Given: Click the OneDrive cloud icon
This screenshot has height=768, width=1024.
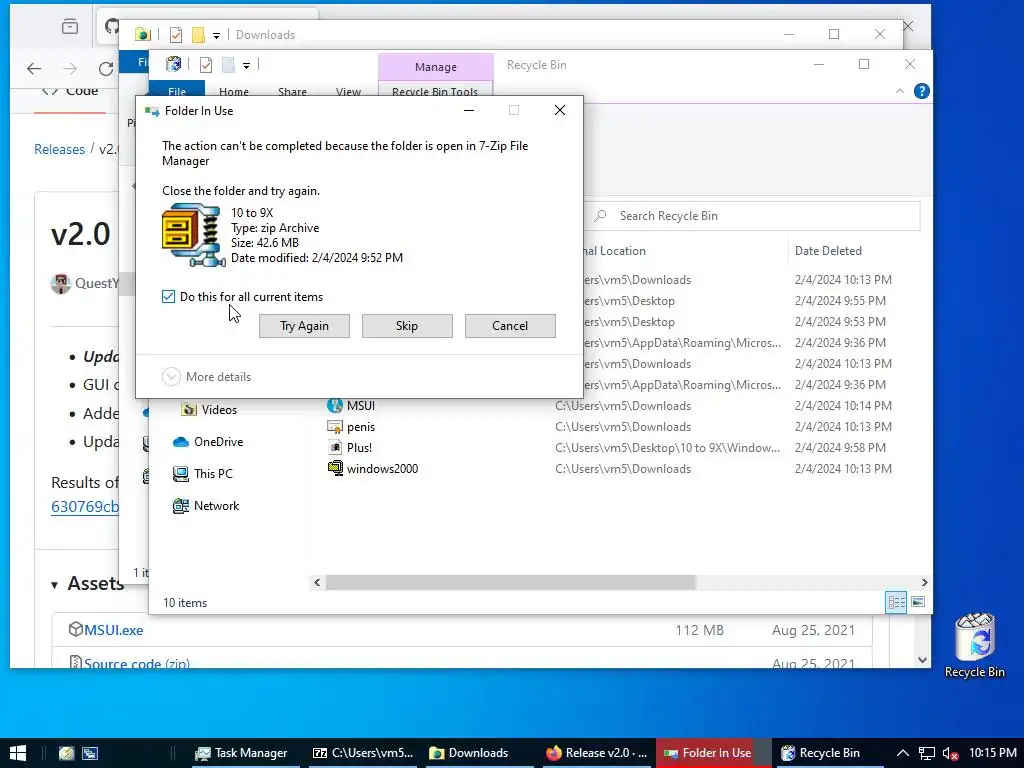Looking at the screenshot, I should coord(180,442).
